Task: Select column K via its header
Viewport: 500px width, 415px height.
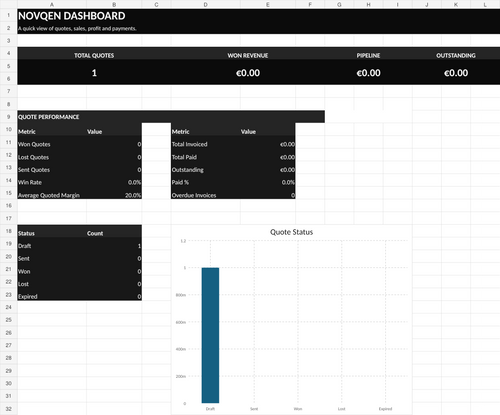Action: point(456,4)
